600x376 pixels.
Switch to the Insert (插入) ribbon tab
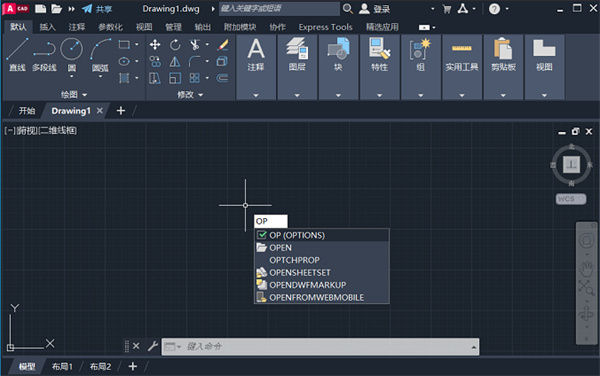click(47, 27)
